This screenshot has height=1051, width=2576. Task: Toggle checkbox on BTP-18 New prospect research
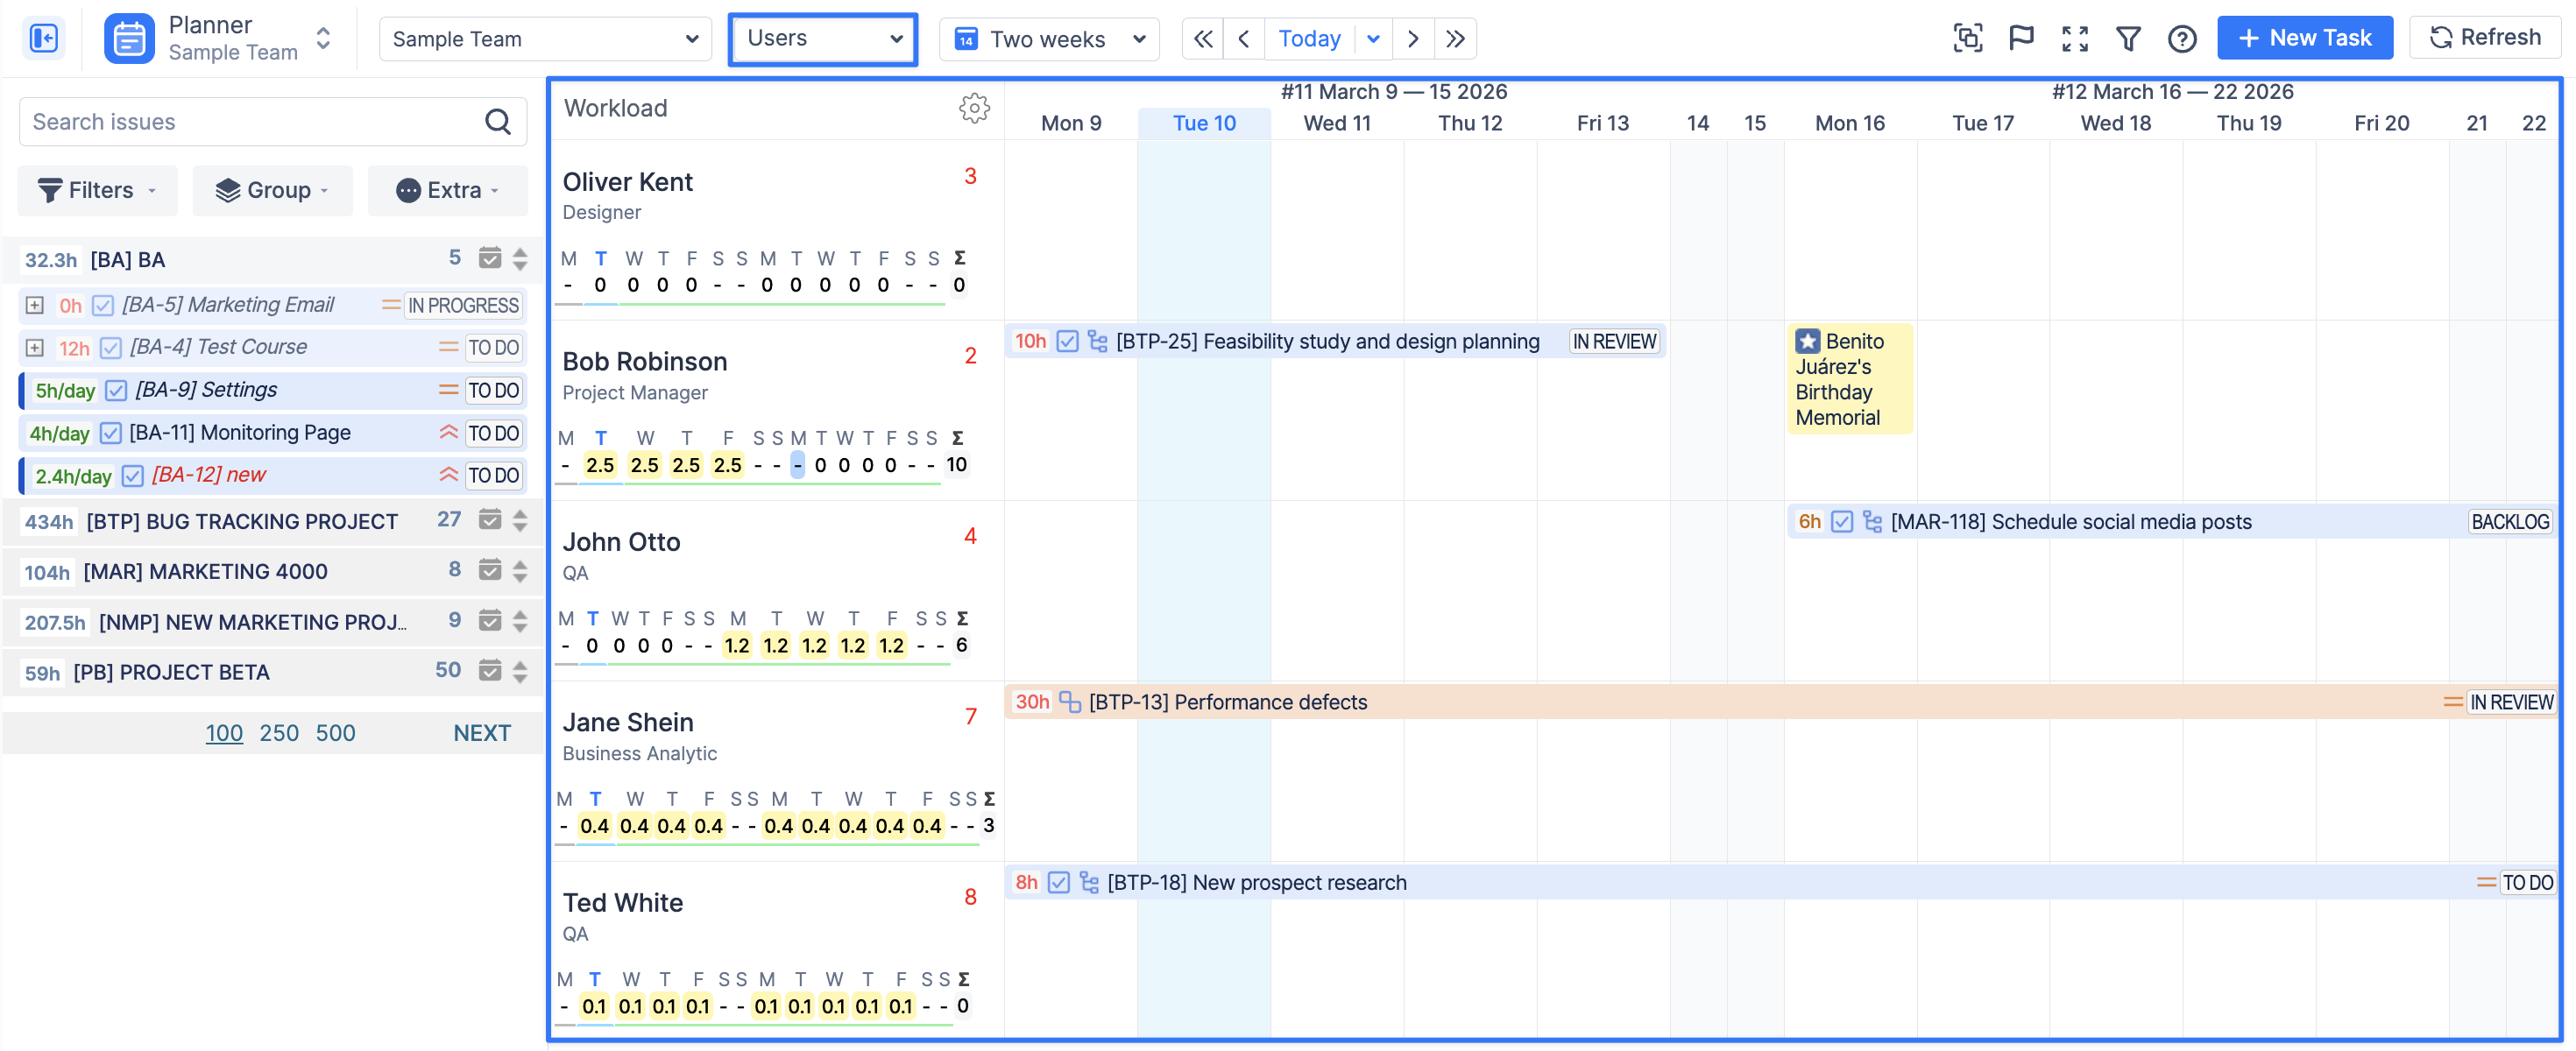(x=1059, y=882)
